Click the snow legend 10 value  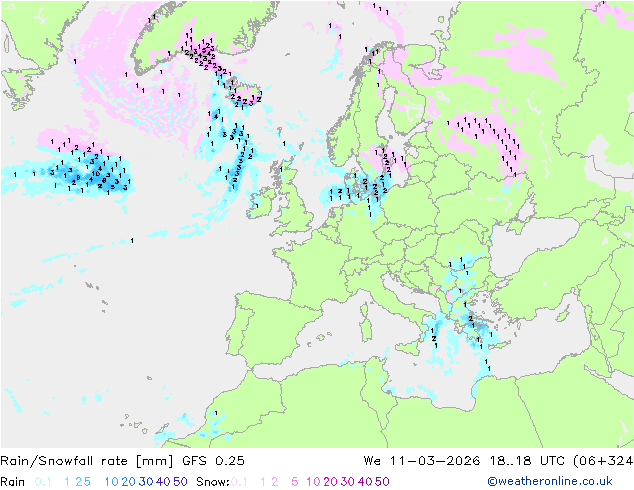313,482
